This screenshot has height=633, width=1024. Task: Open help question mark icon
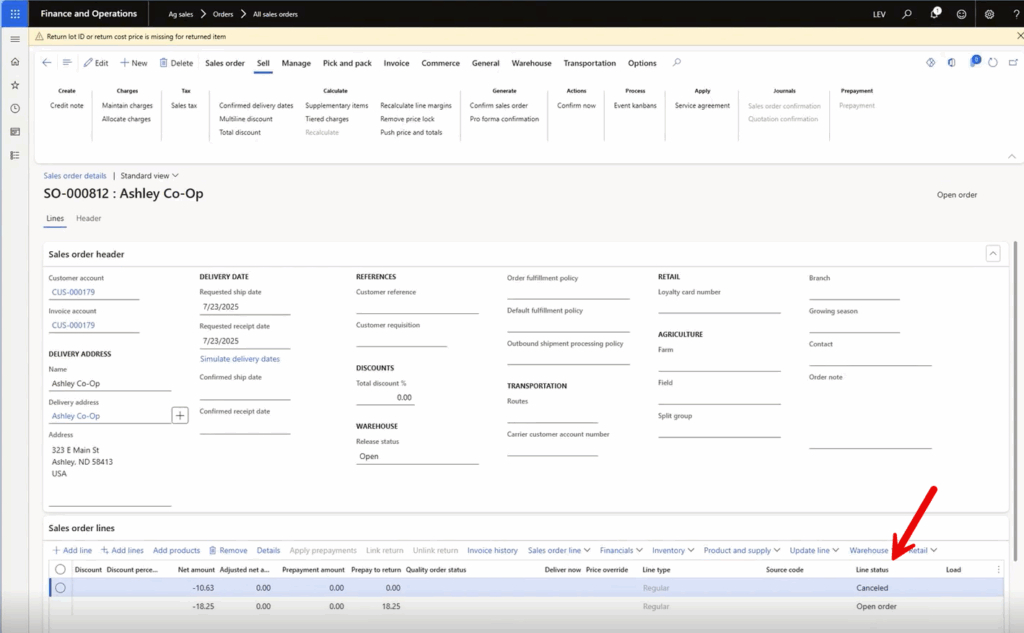coord(1016,14)
